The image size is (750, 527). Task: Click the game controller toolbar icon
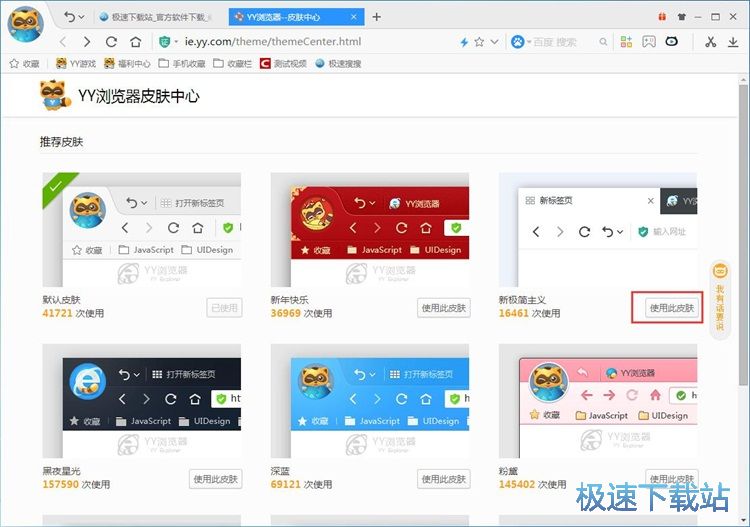(x=649, y=42)
